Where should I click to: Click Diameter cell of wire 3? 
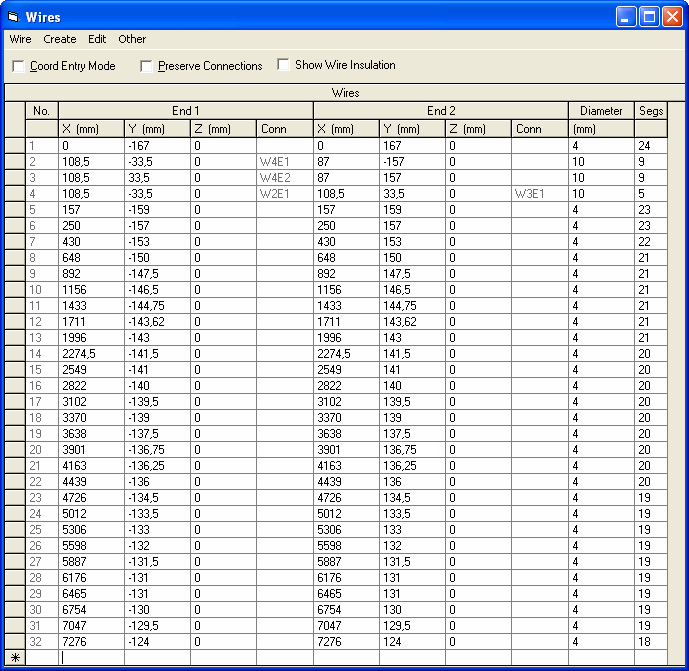(x=600, y=178)
